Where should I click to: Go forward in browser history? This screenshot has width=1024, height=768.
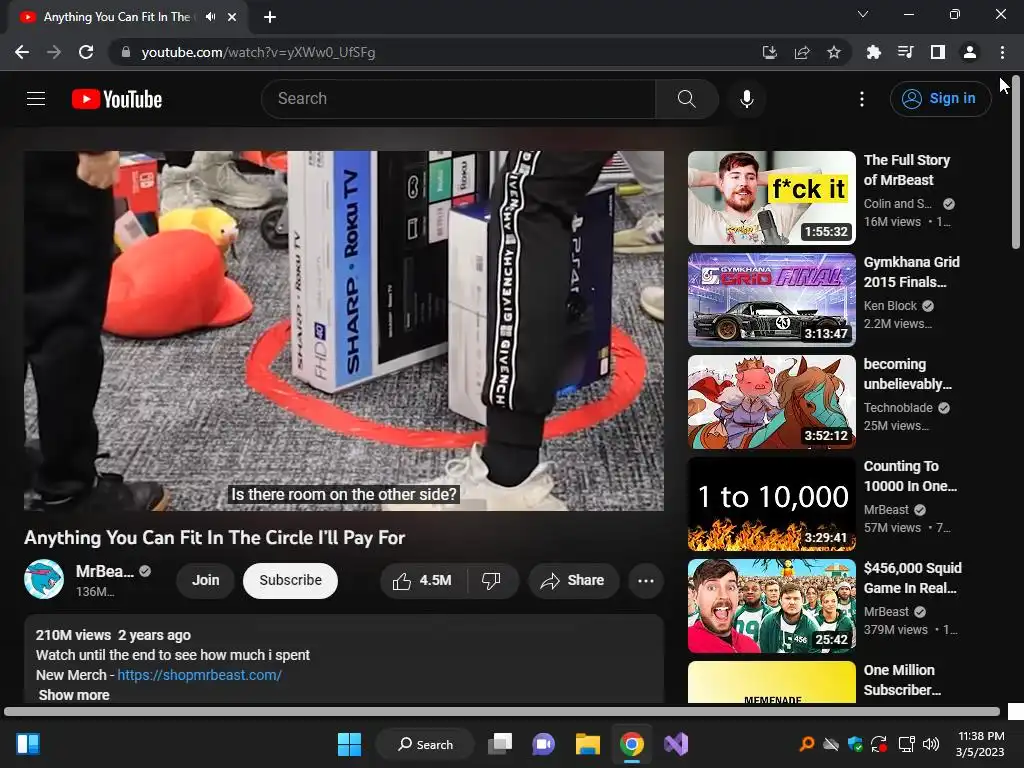[x=54, y=52]
